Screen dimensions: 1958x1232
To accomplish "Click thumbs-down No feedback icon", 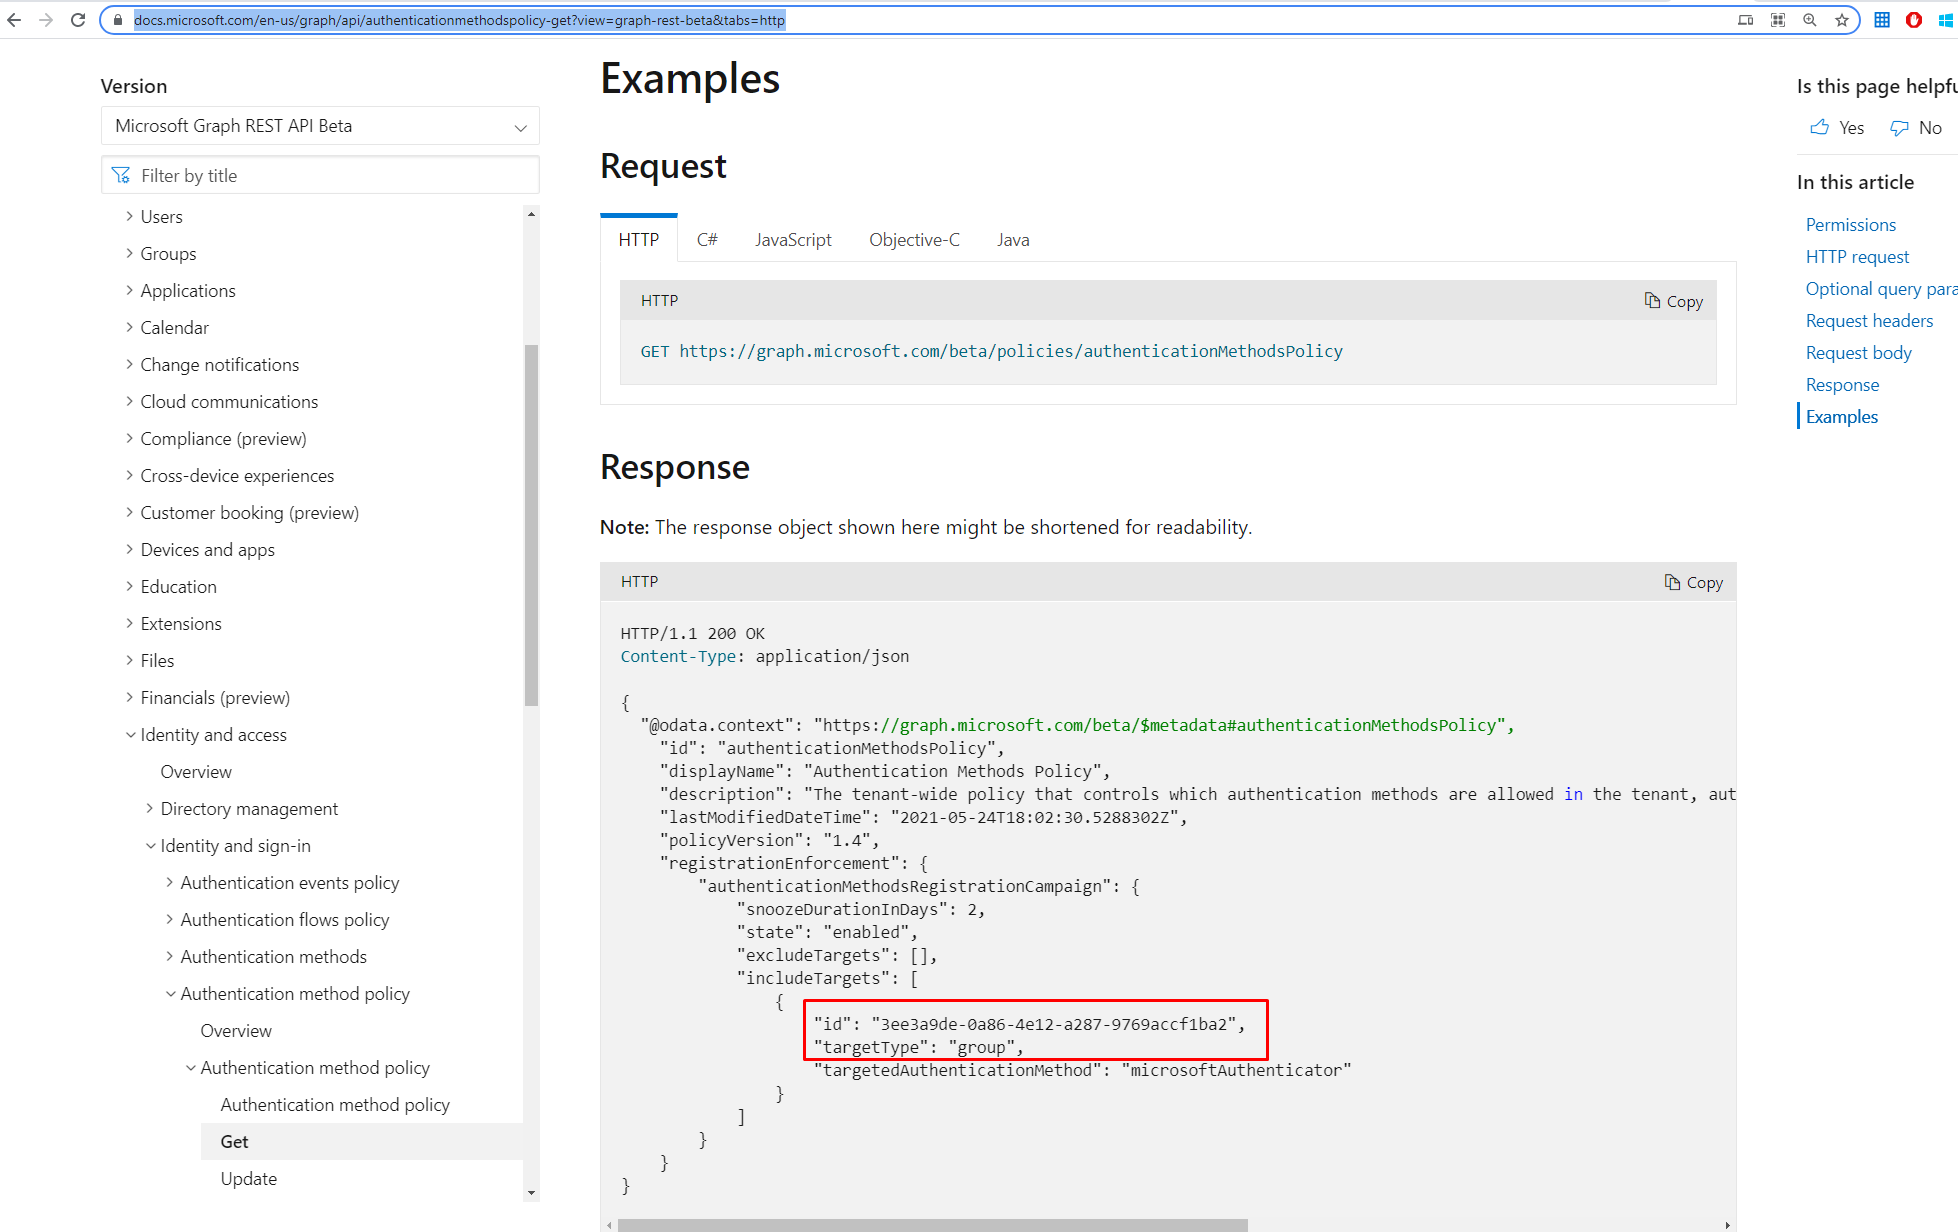I will [1899, 128].
